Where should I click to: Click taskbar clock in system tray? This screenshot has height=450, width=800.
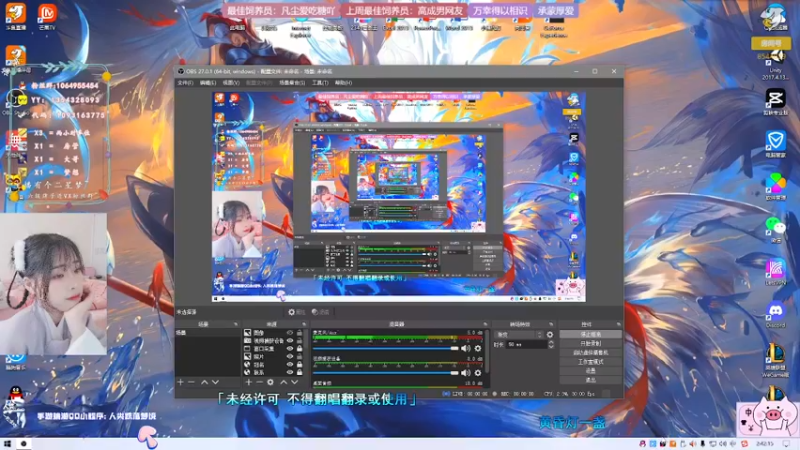coord(765,444)
